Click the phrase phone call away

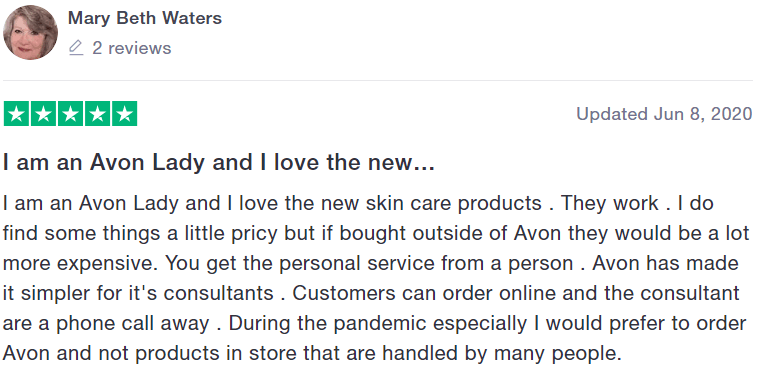(133, 323)
